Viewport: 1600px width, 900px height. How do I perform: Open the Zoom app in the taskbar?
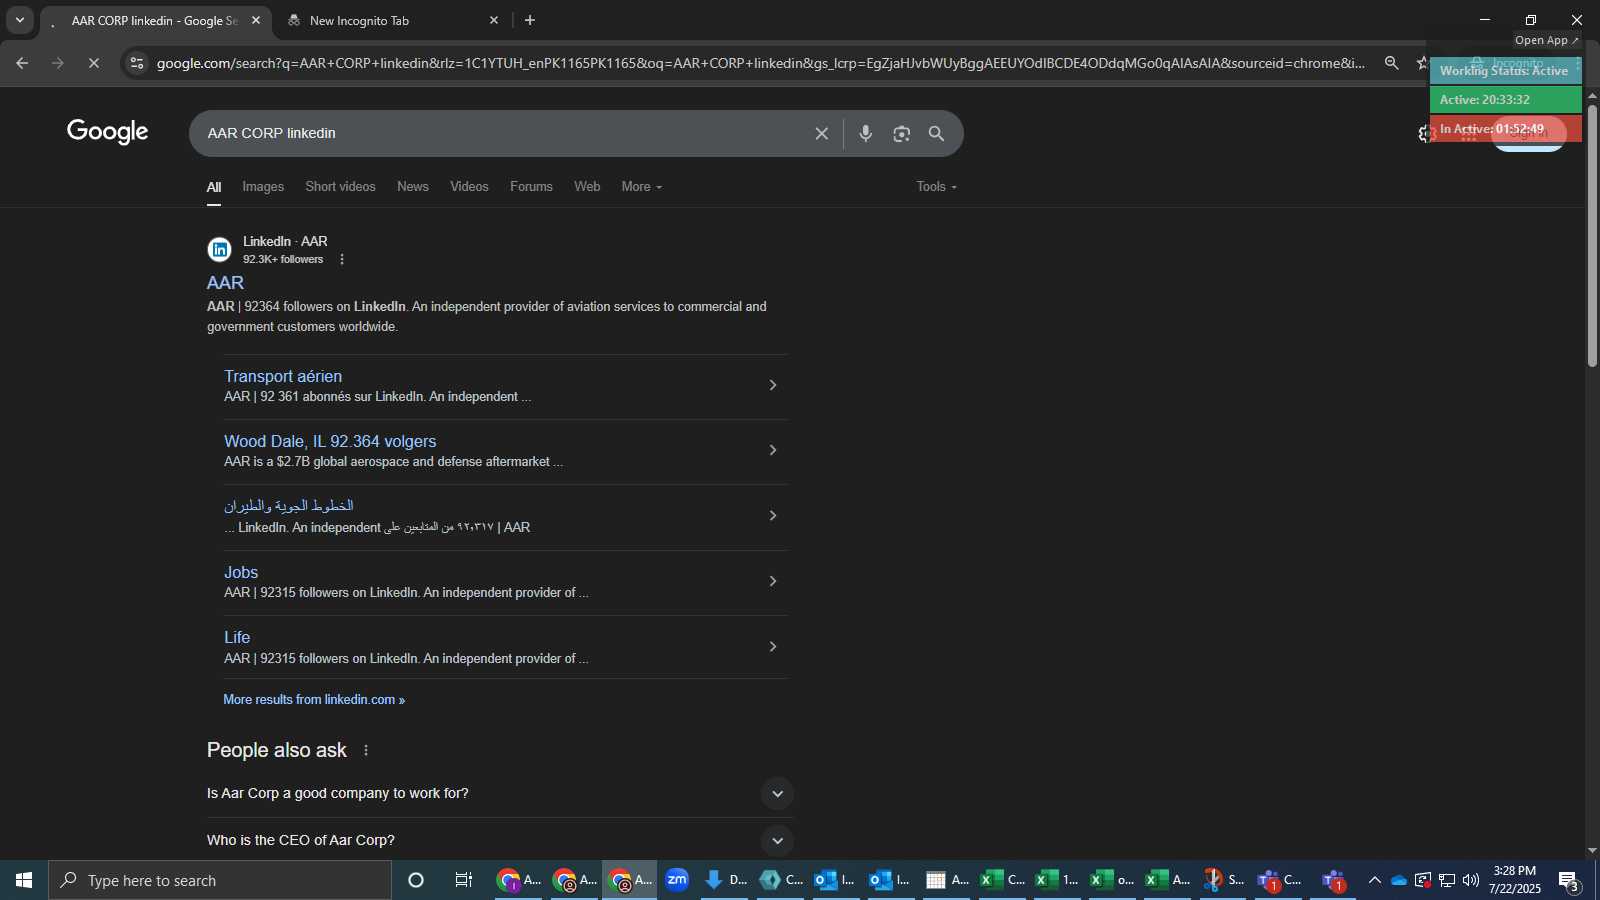[677, 880]
